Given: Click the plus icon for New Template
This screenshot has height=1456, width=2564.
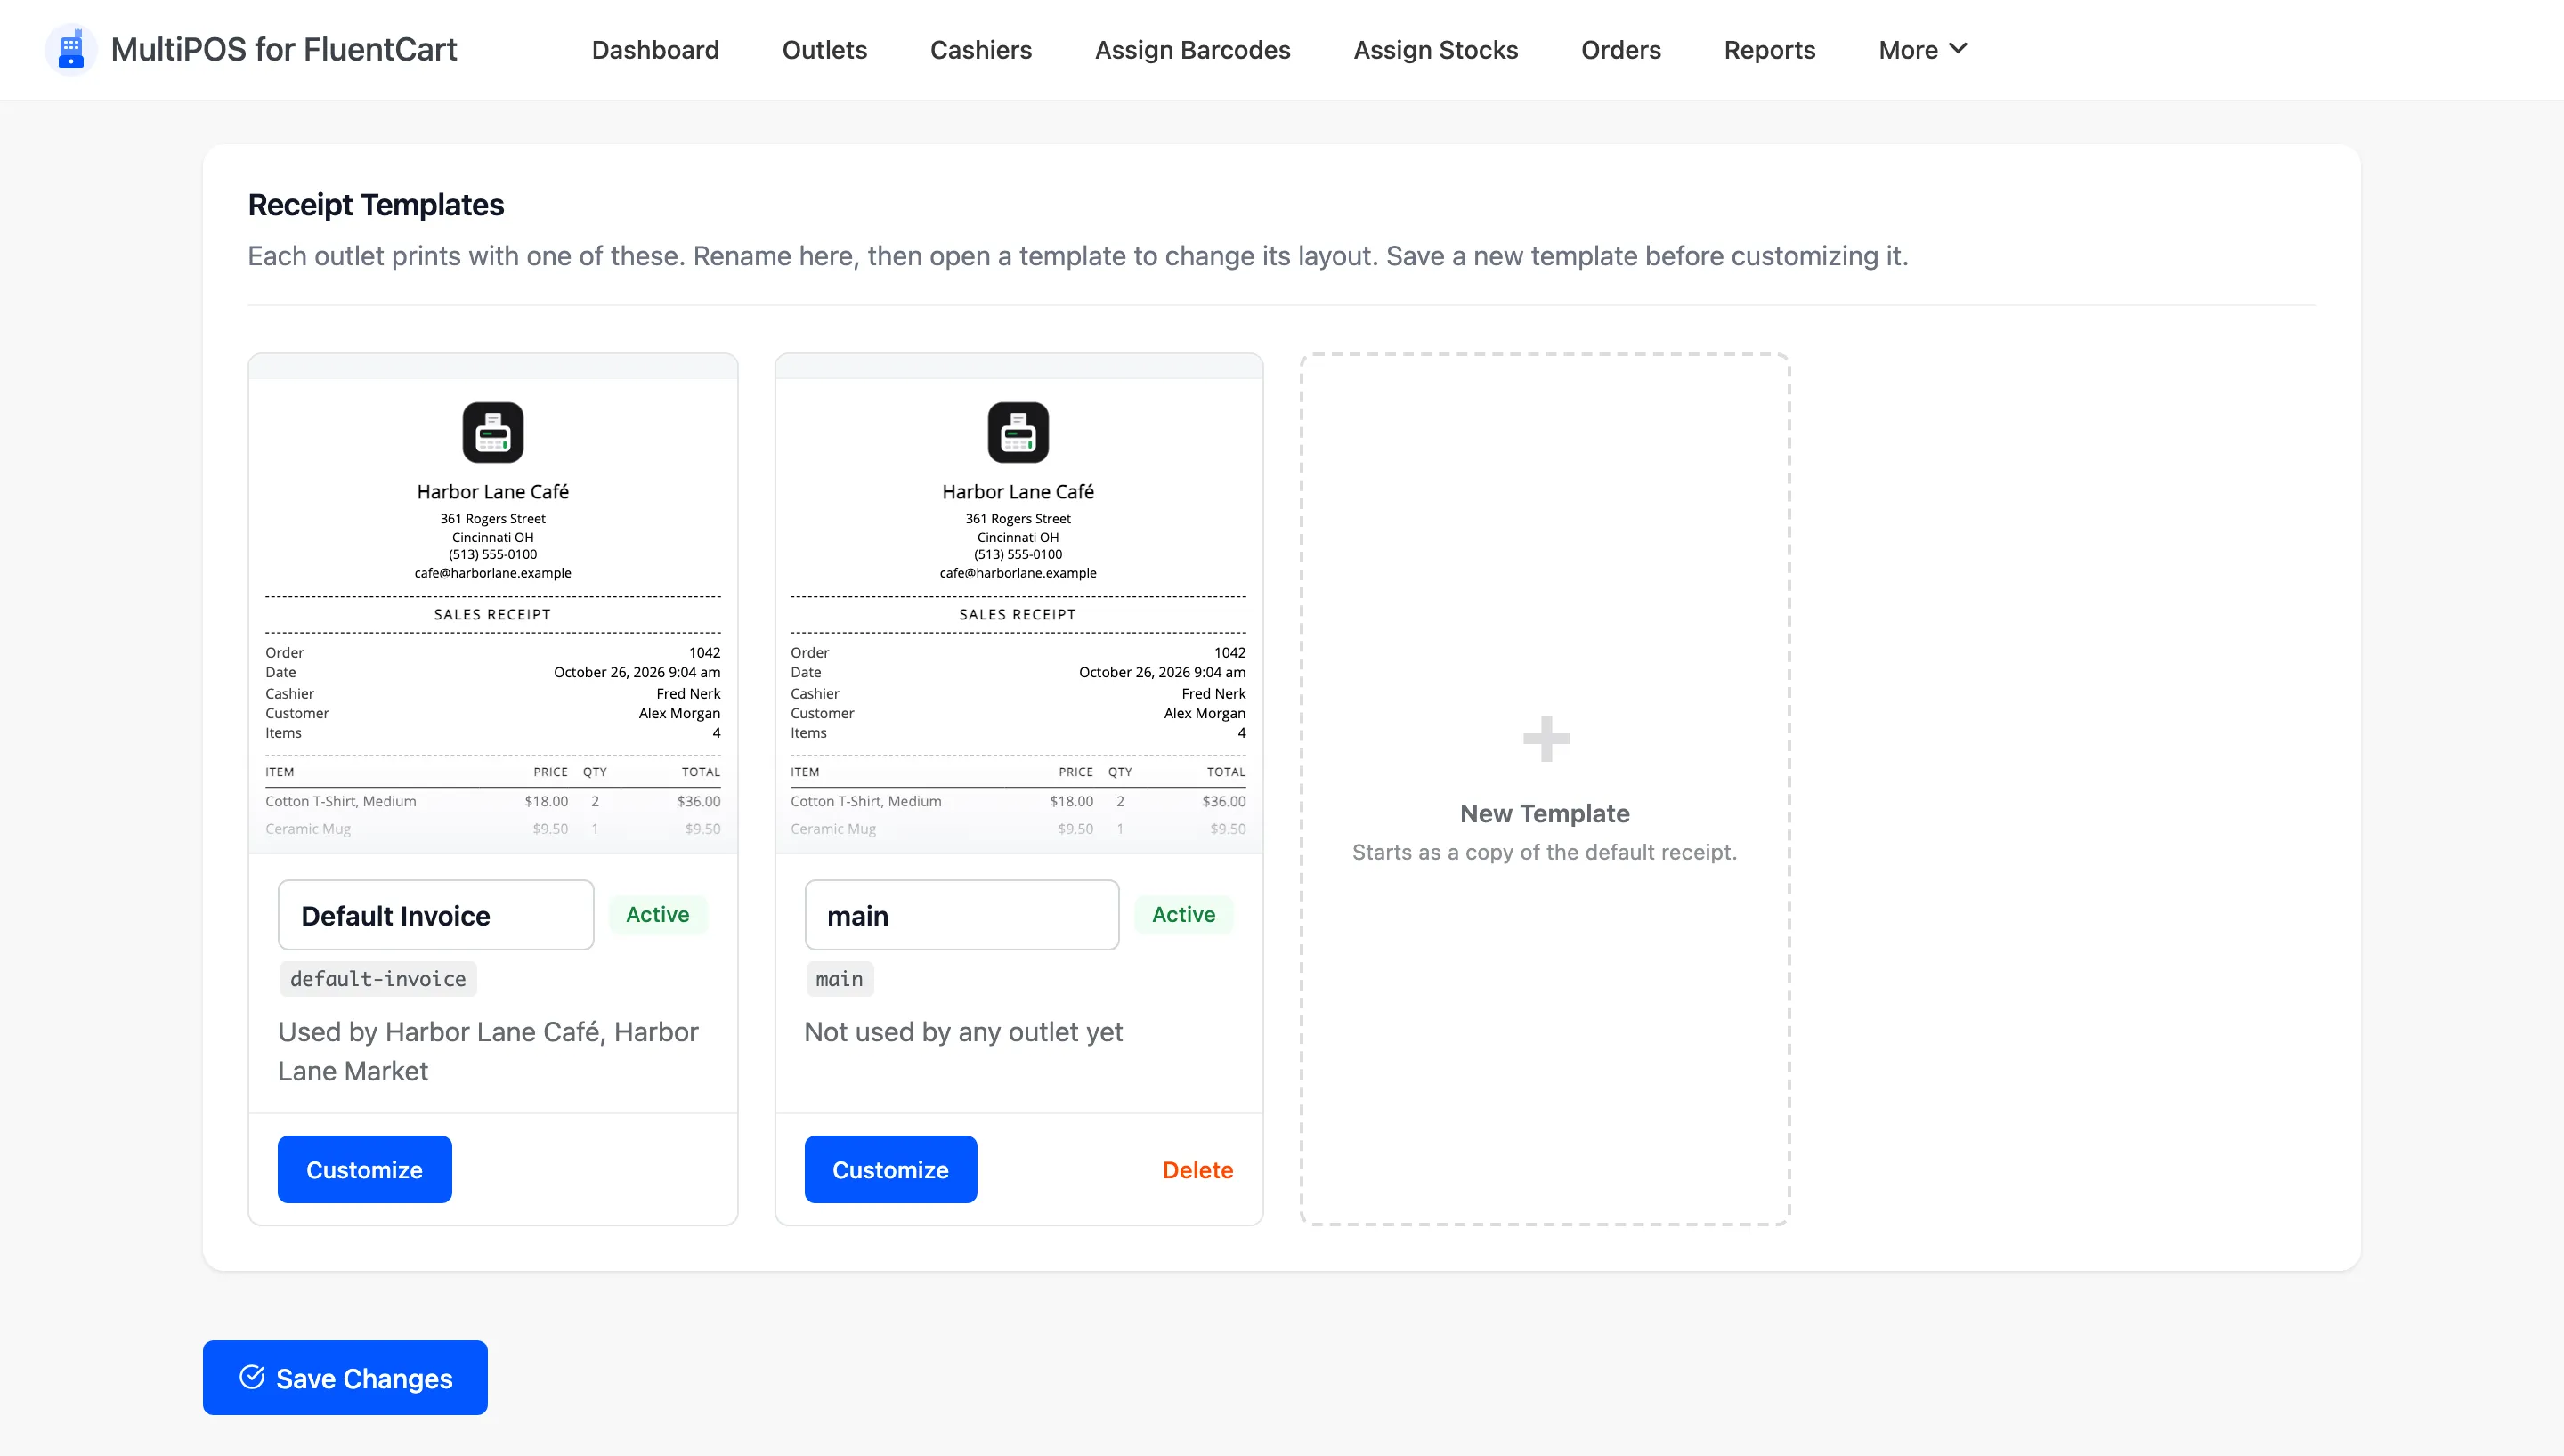Looking at the screenshot, I should 1546,739.
